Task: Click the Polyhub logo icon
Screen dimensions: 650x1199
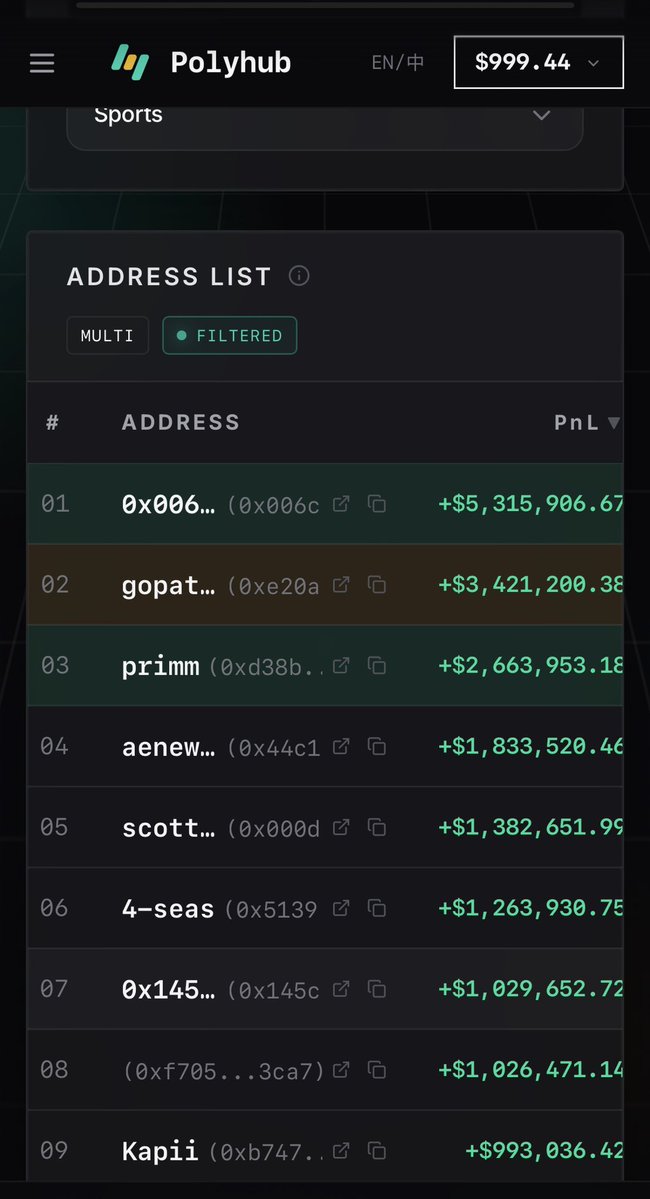Action: click(x=130, y=62)
